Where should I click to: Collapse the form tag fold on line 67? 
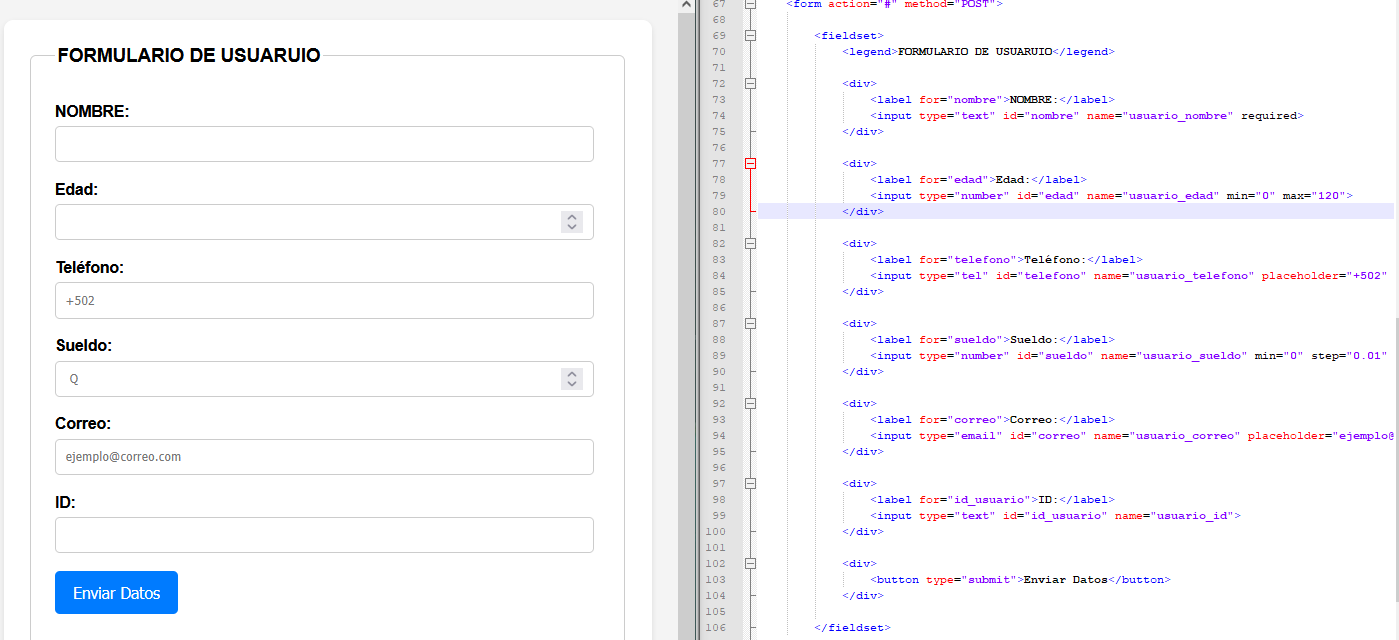pos(750,4)
